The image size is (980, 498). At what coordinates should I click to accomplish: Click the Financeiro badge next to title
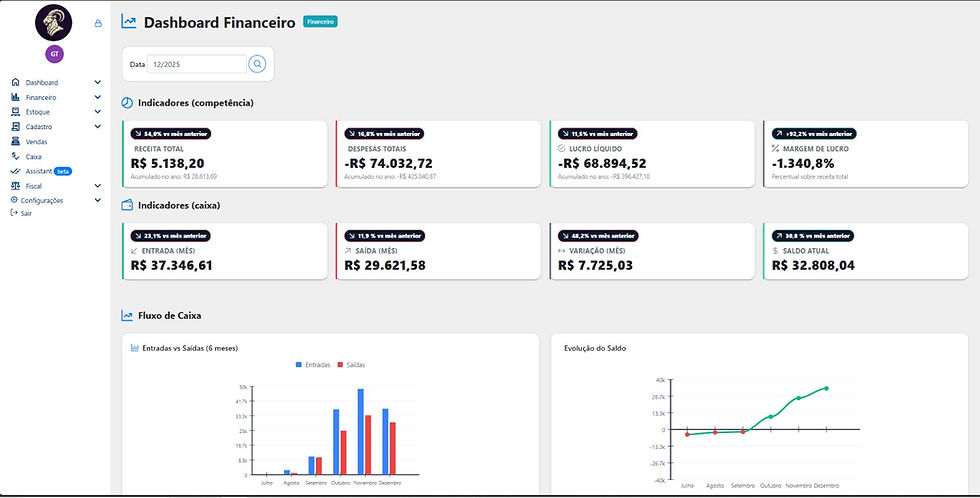click(x=320, y=21)
